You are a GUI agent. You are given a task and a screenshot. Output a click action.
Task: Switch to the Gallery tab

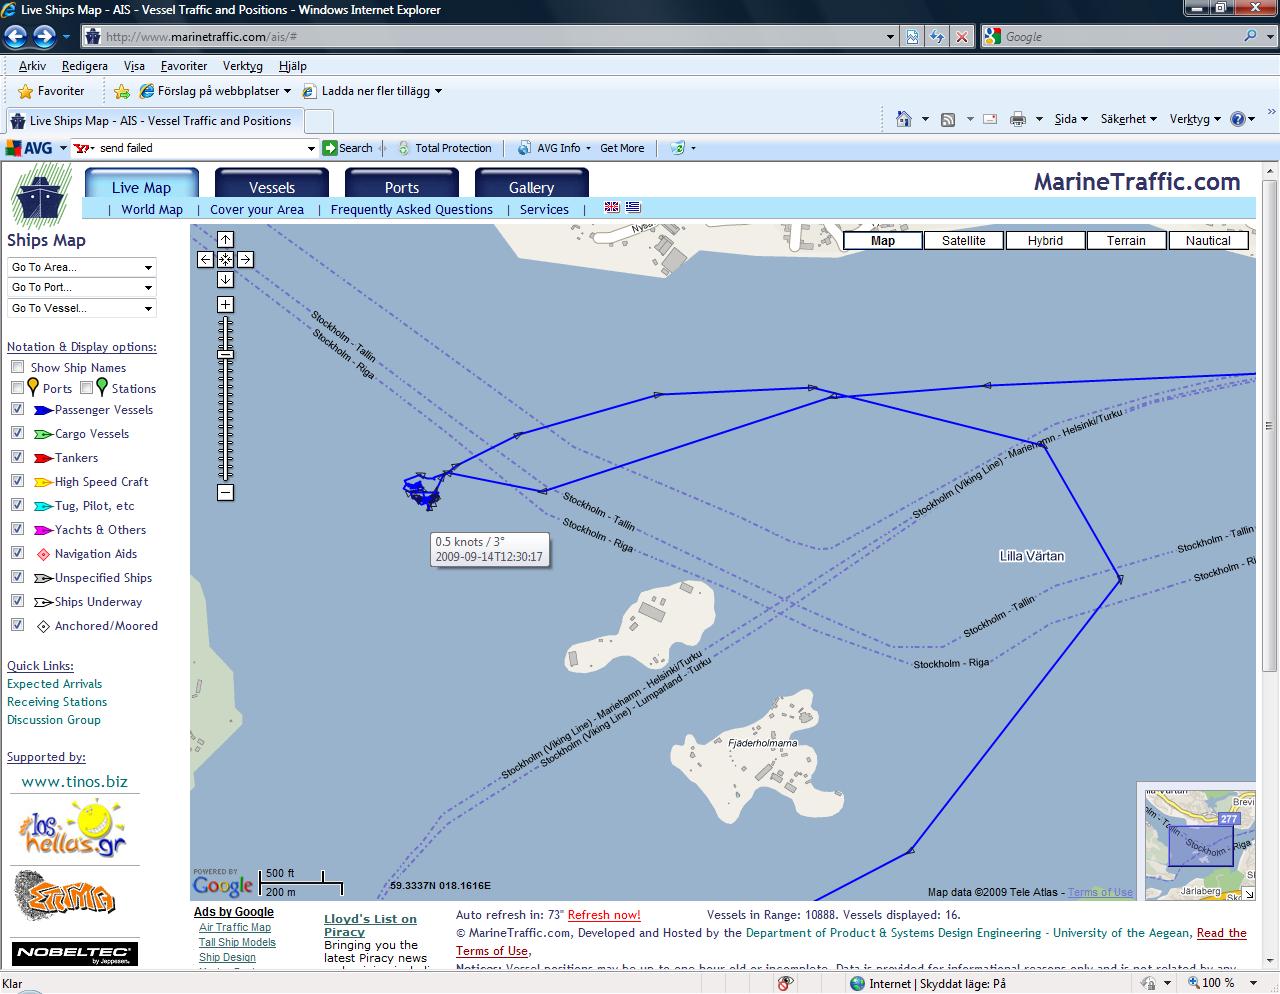pyautogui.click(x=531, y=186)
